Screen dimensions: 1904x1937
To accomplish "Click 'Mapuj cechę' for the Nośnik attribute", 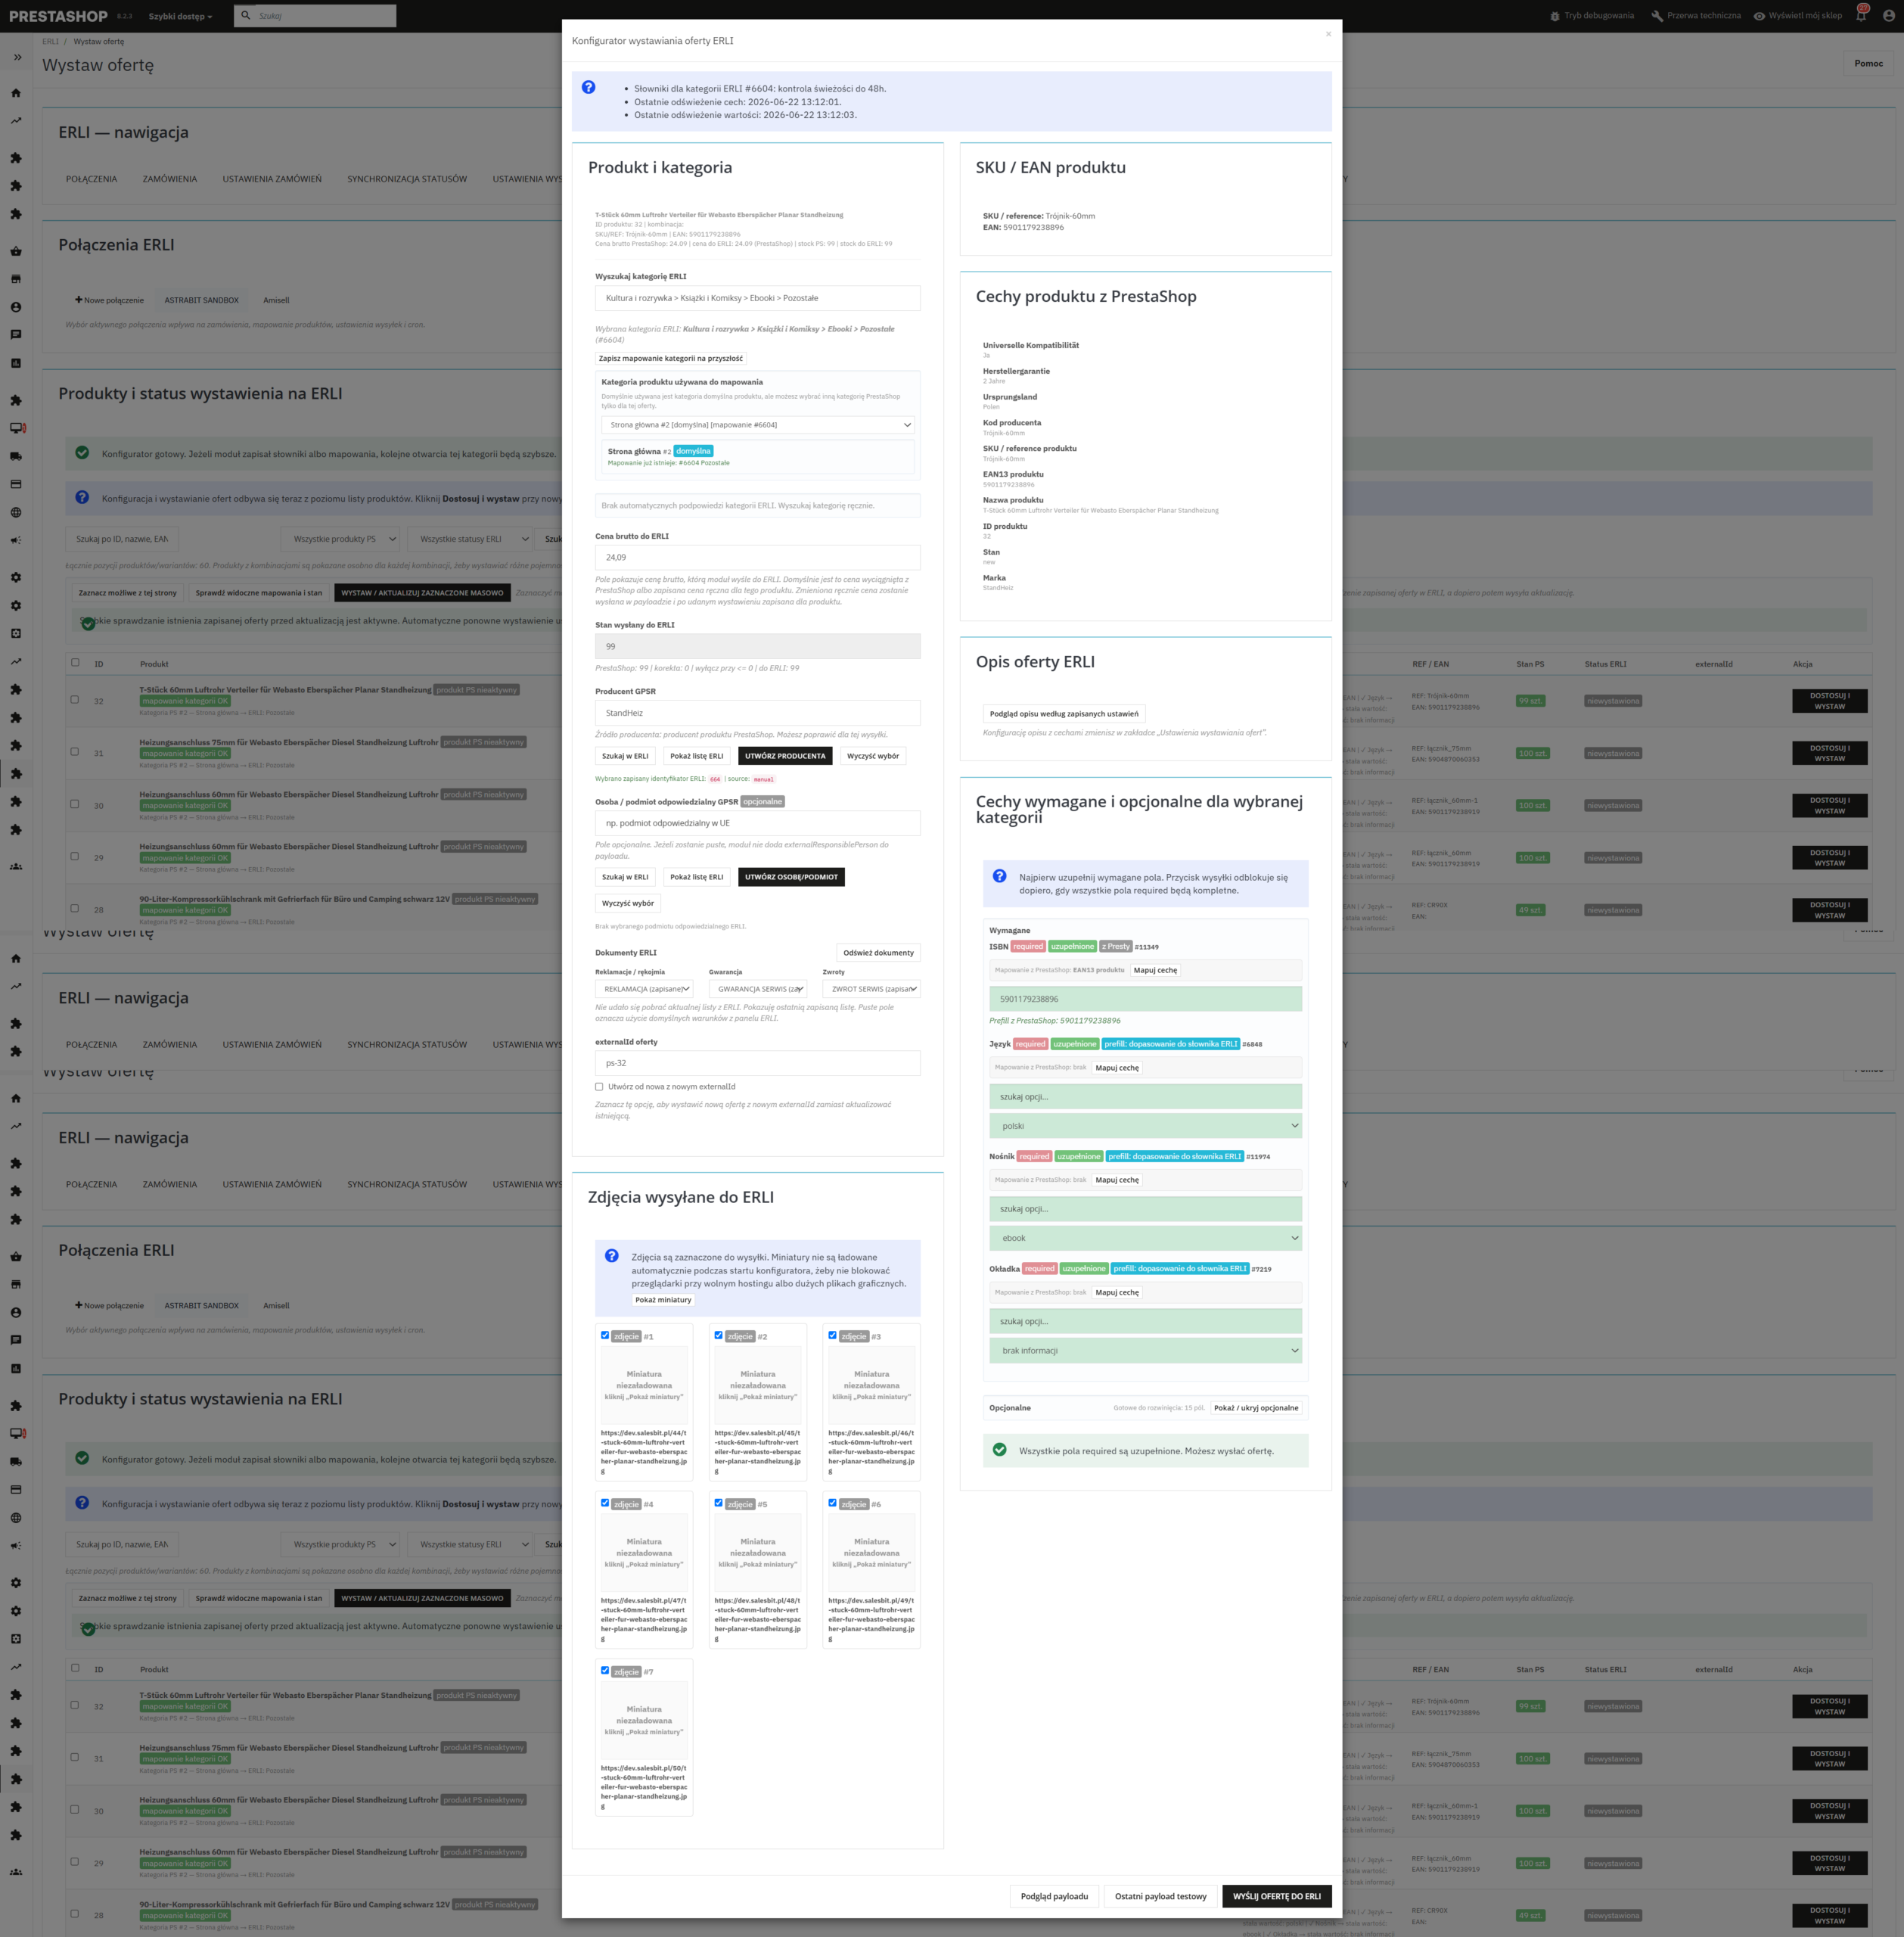I will (1117, 1180).
